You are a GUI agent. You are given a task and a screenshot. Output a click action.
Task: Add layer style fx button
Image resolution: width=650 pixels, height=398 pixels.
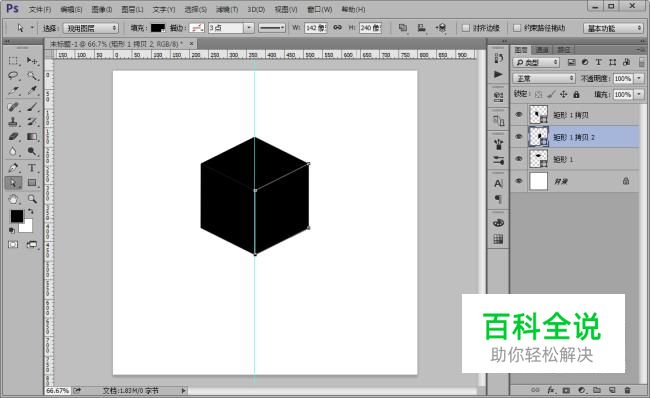tap(551, 390)
